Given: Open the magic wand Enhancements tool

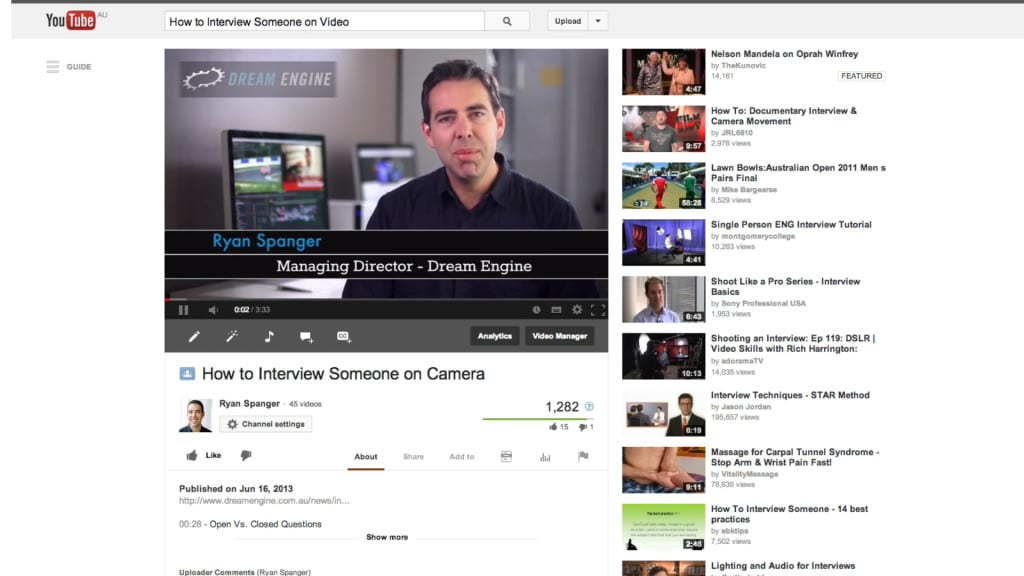Looking at the screenshot, I should pos(232,336).
